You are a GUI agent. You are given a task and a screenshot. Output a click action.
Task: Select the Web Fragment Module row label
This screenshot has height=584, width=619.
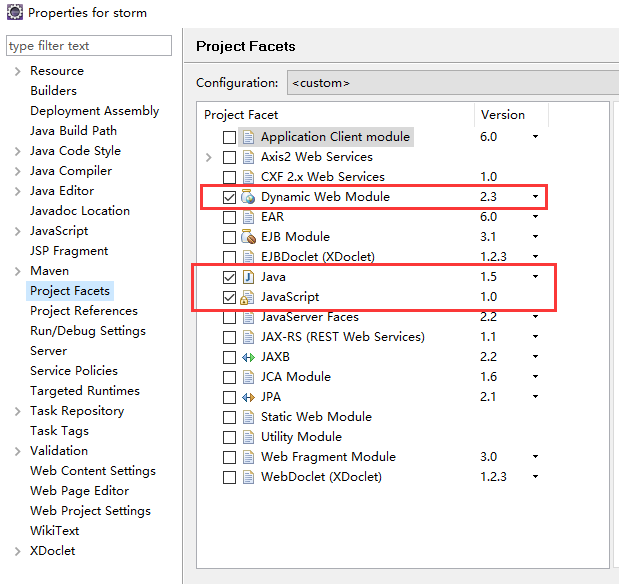(x=328, y=457)
